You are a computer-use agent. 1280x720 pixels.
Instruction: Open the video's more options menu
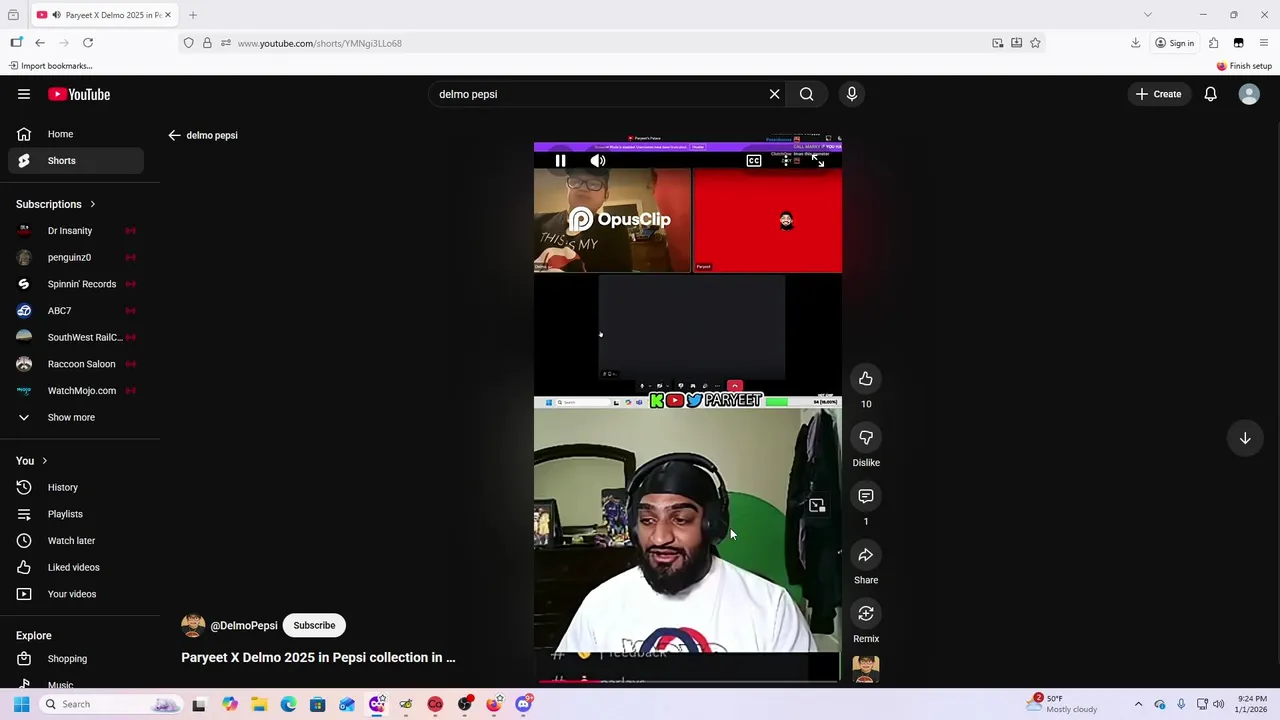pyautogui.click(x=787, y=161)
